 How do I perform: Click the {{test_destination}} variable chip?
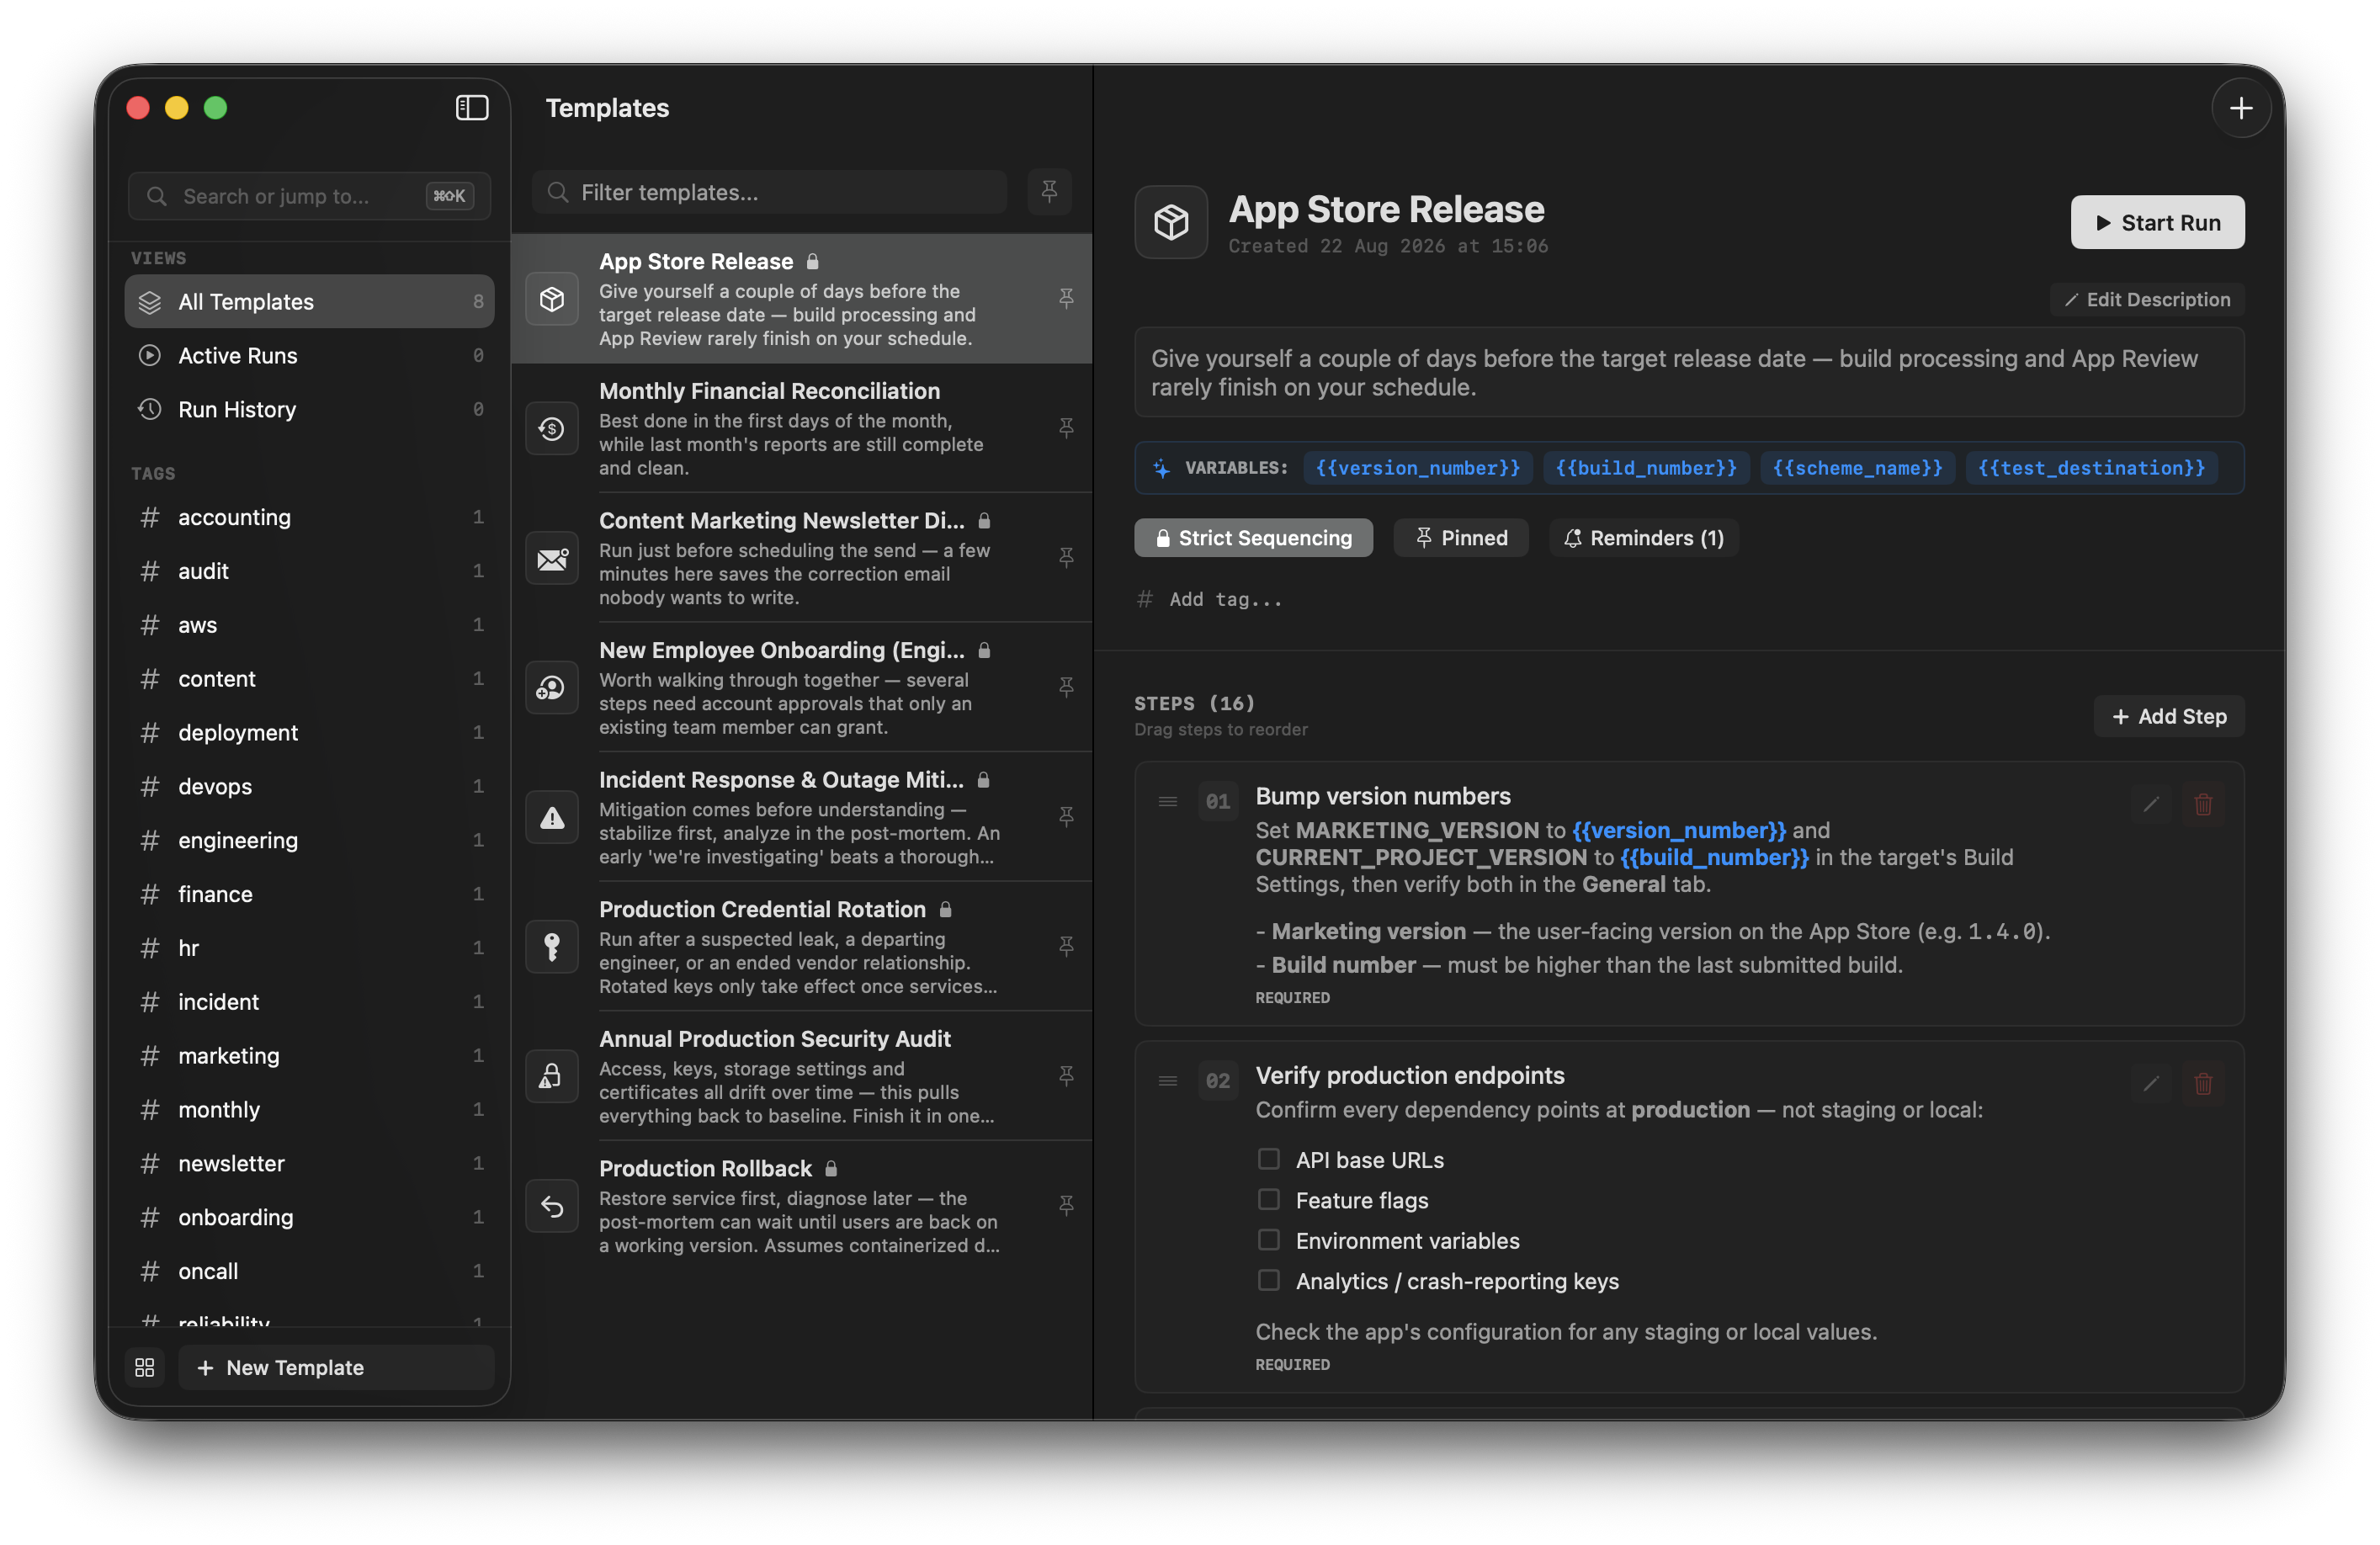tap(2091, 468)
